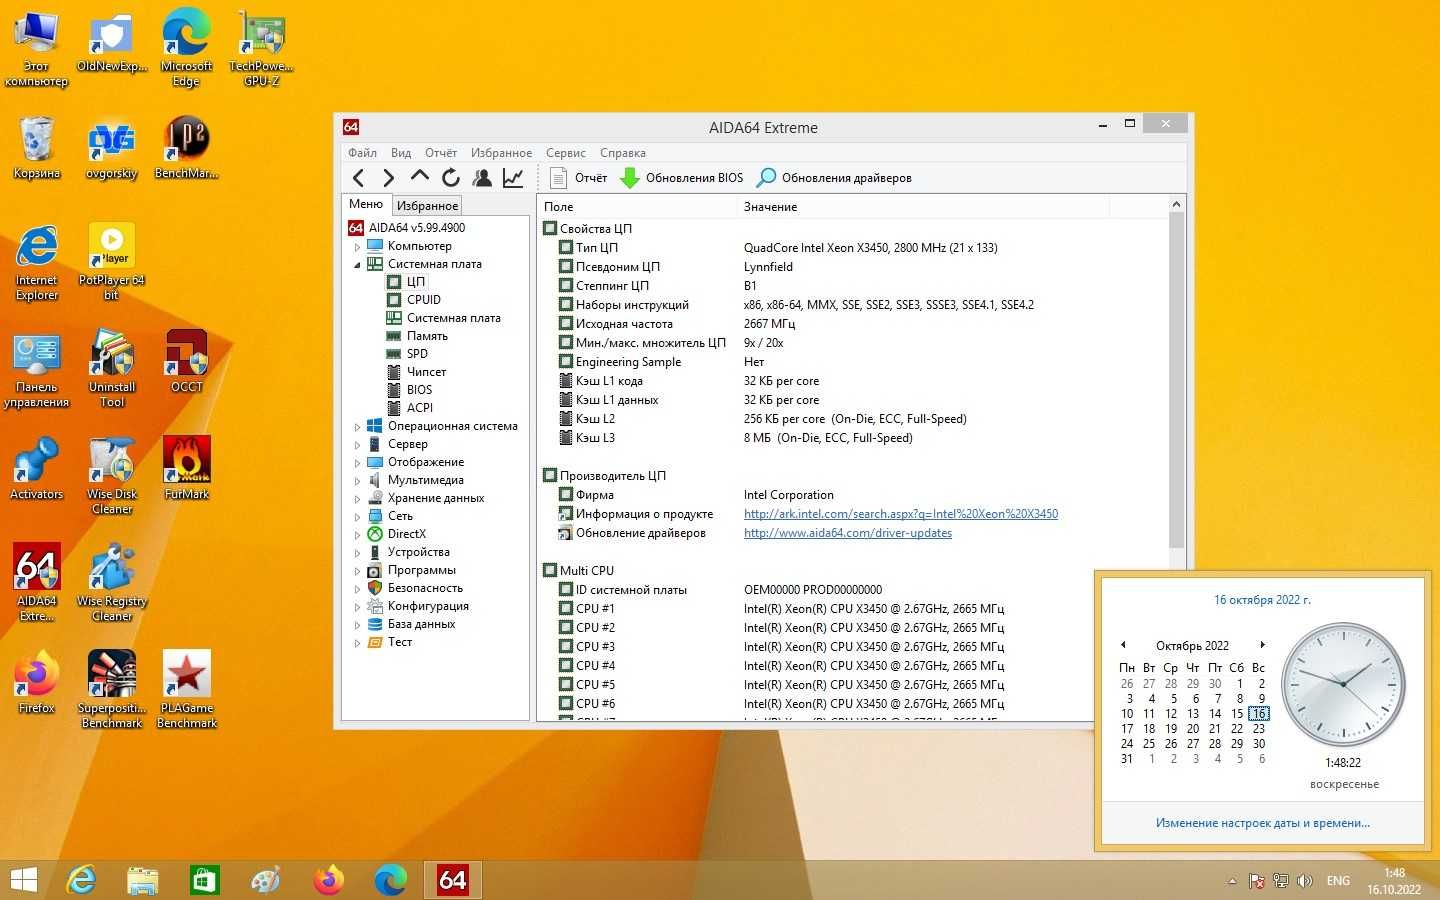The image size is (1440, 900).
Task: Go to previous month in calendar
Action: coord(1123,645)
